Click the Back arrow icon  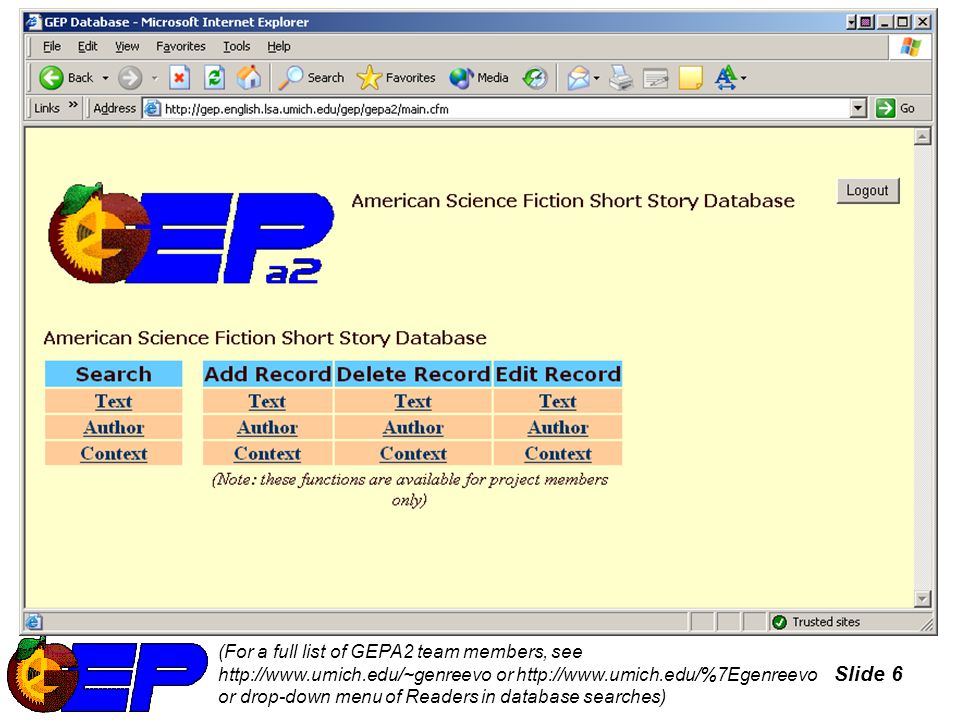tap(51, 78)
